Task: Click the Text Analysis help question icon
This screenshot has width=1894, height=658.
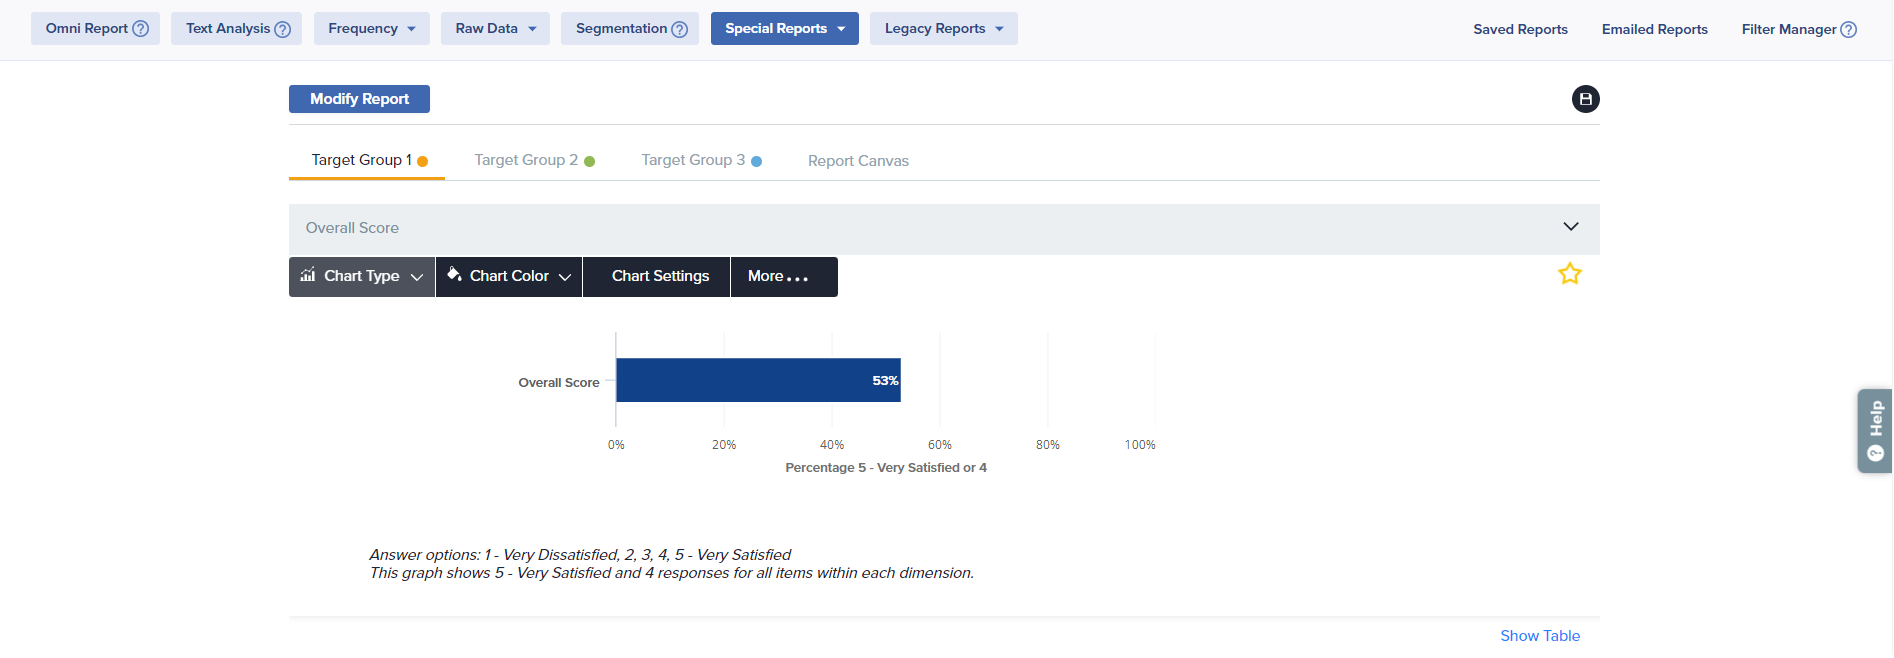Action: coord(283,29)
